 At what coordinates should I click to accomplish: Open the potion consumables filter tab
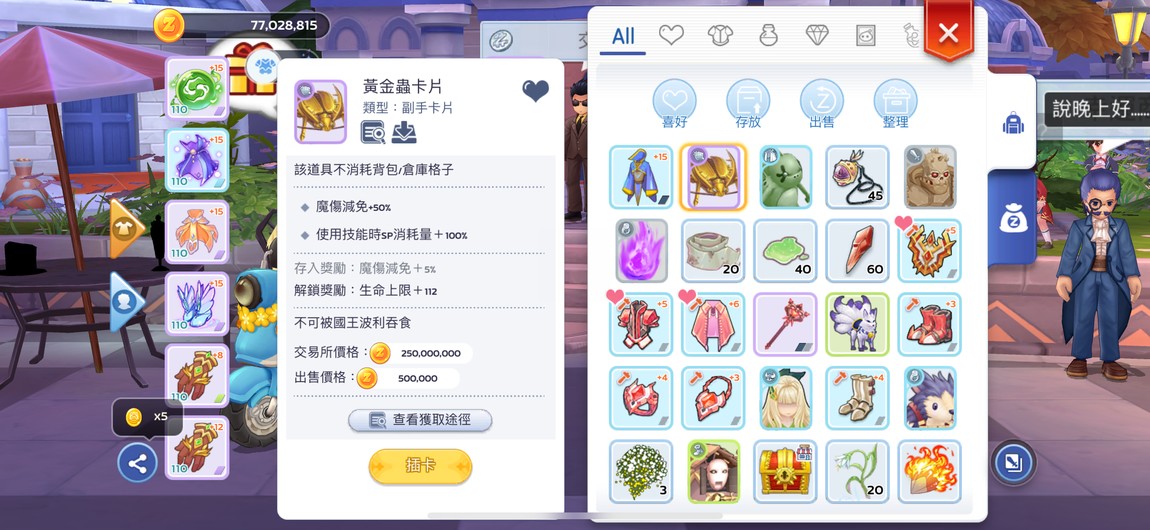(768, 34)
